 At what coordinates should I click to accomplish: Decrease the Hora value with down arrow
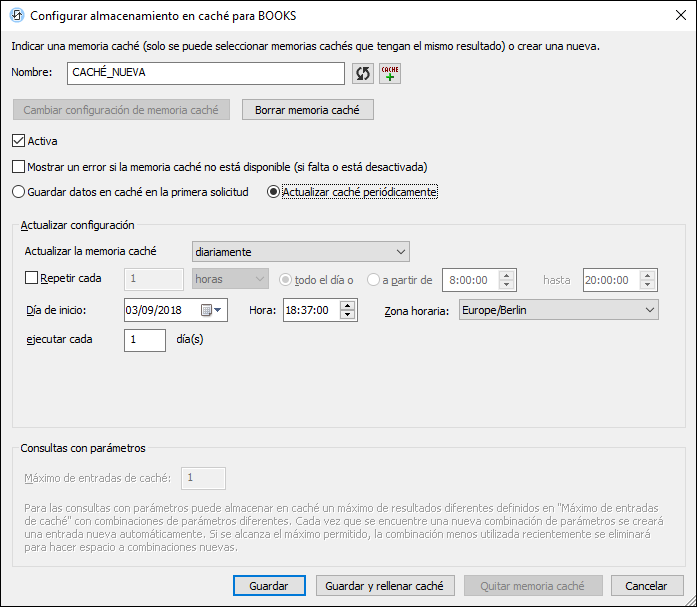click(348, 316)
